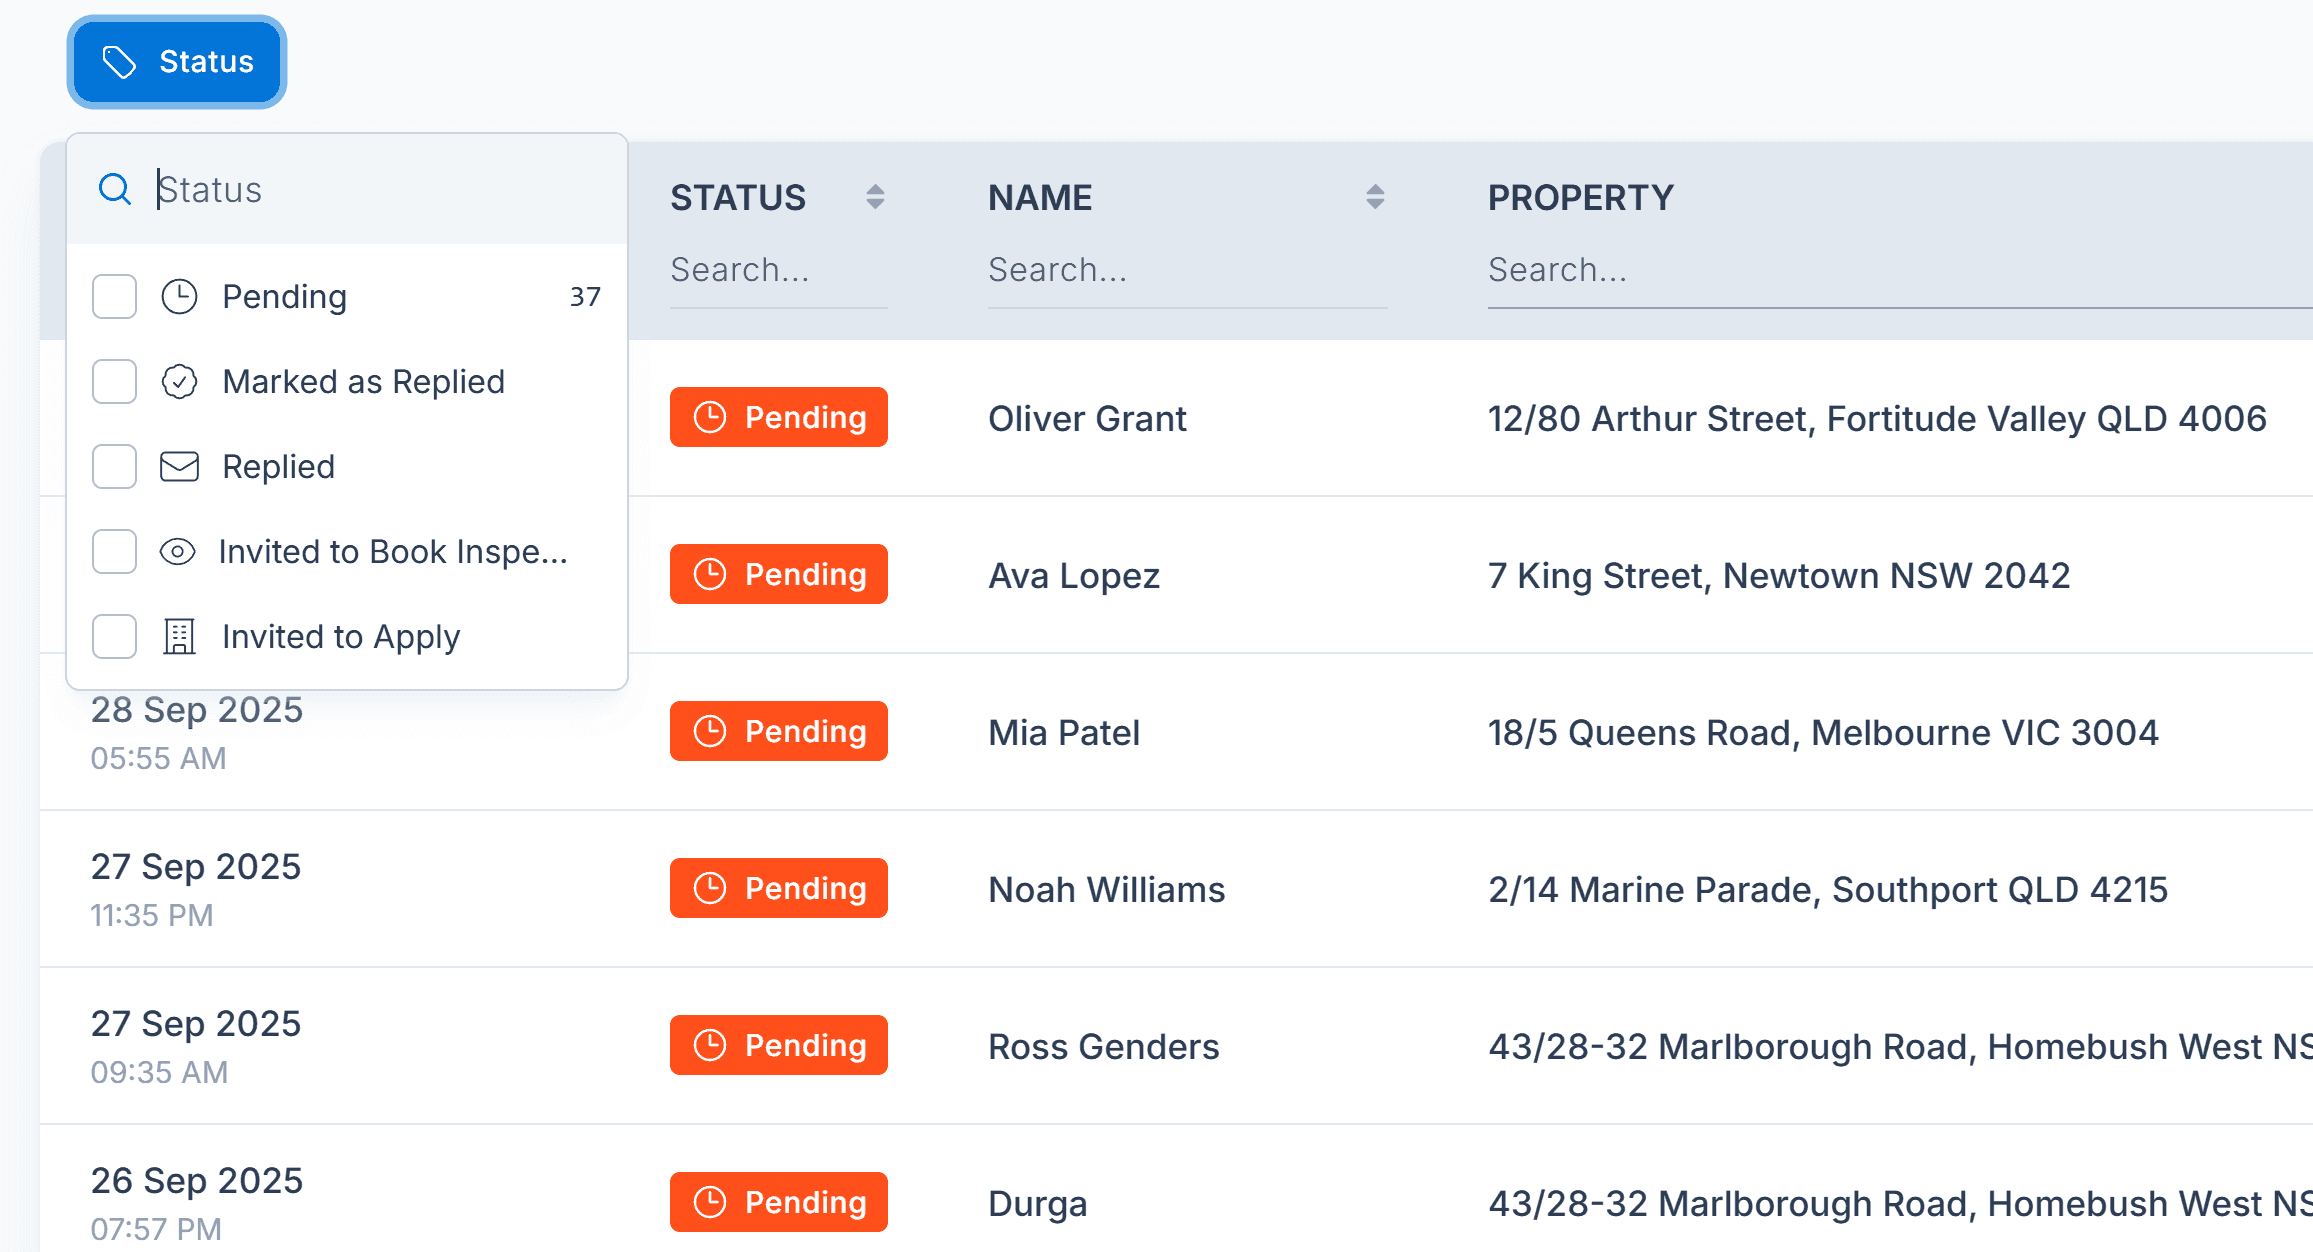
Task: Choose Invited to Book Inspe... option
Action: point(392,552)
